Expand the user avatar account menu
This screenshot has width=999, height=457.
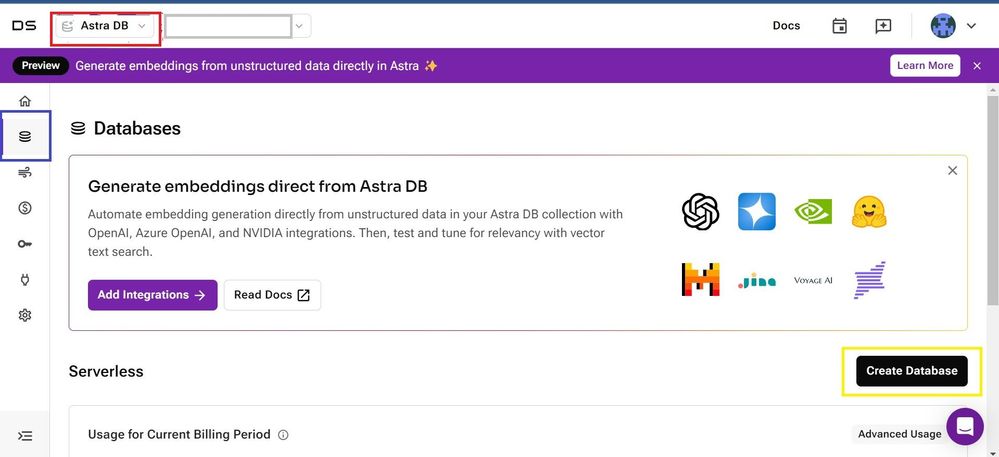coord(953,26)
